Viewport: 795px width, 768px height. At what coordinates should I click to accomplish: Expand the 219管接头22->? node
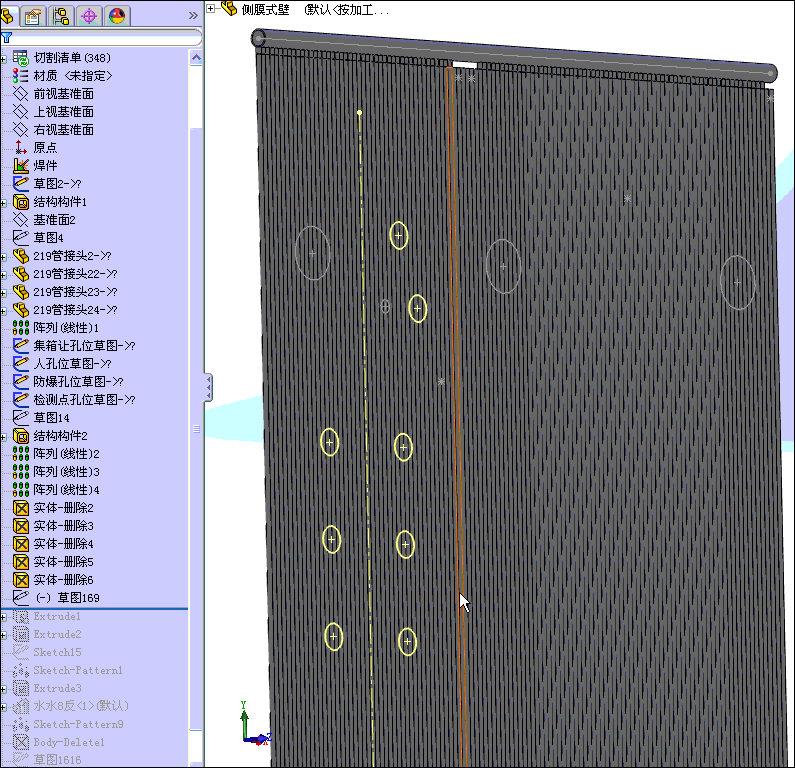coord(3,275)
